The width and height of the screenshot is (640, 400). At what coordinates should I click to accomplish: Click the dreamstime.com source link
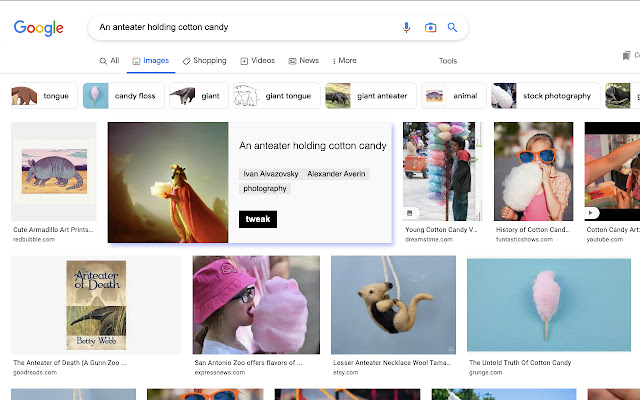429,240
